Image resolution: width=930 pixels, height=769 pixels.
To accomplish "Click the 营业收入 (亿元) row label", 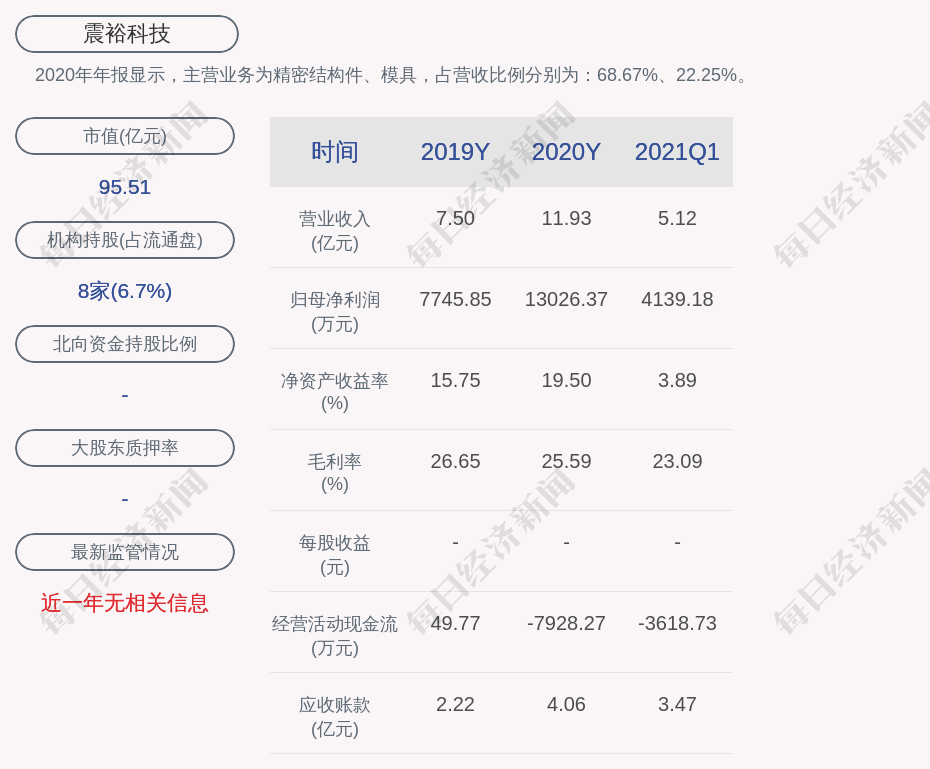I will pos(335,231).
